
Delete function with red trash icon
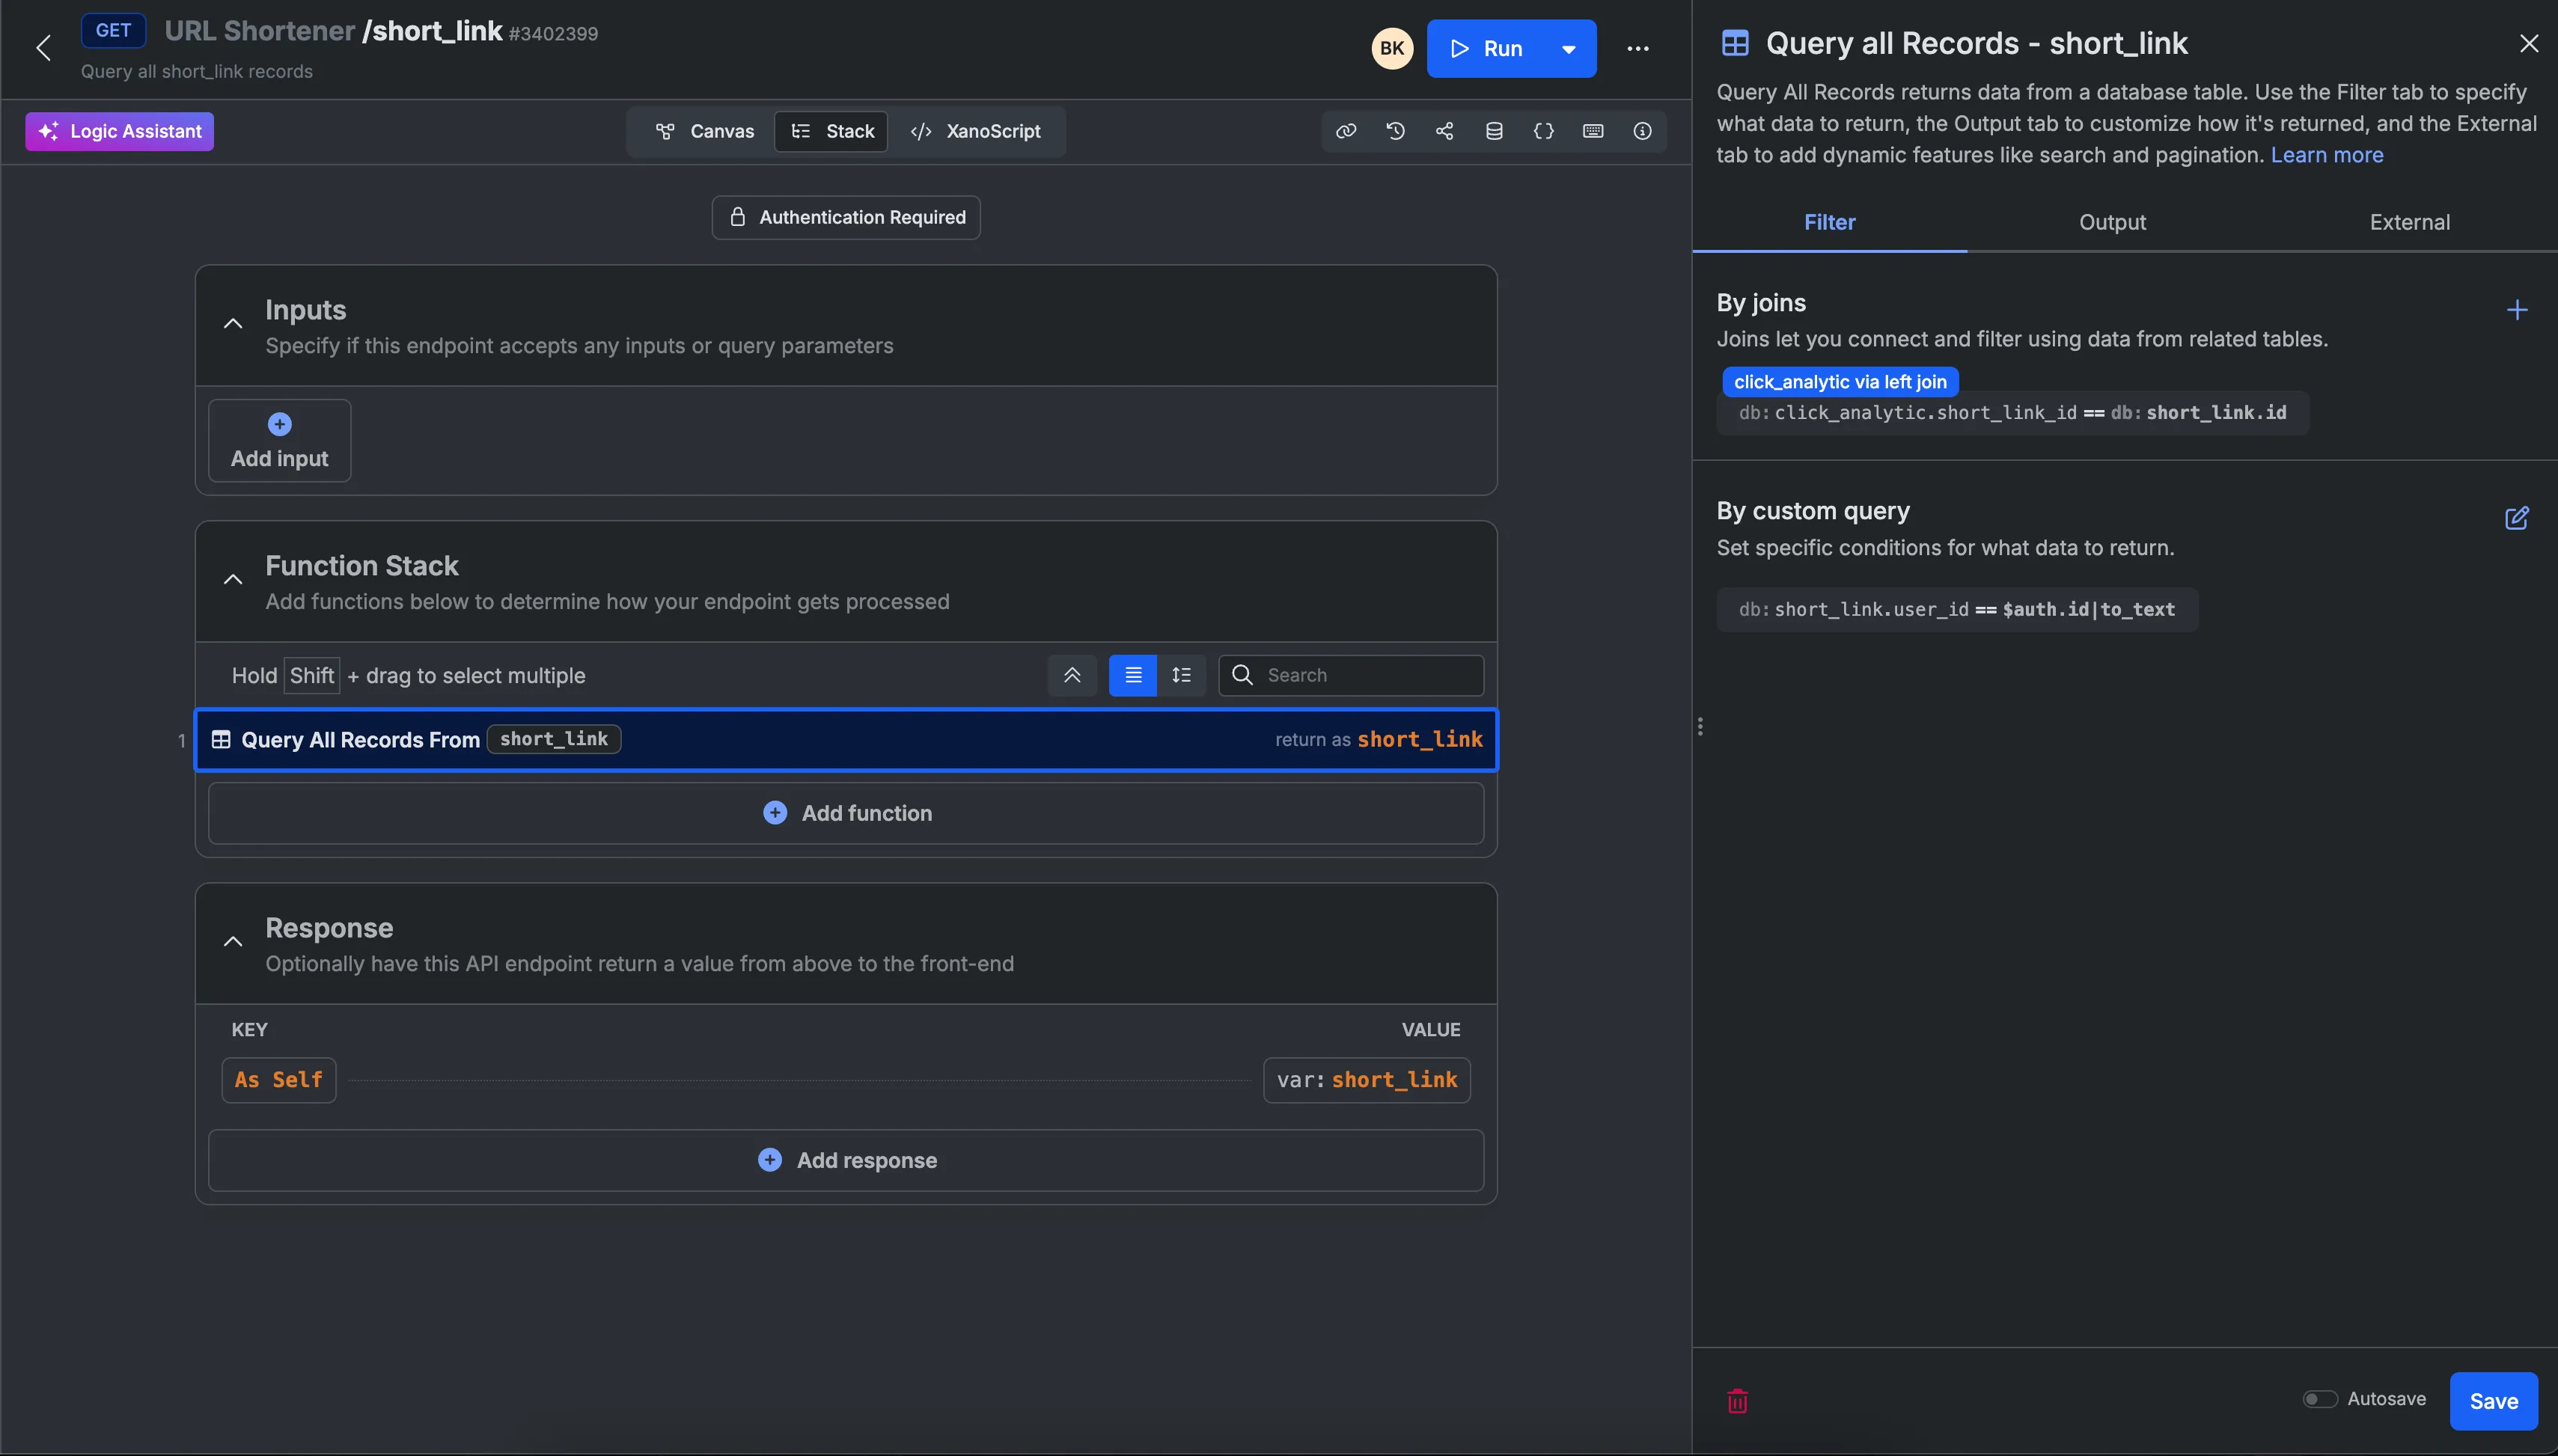(1737, 1401)
